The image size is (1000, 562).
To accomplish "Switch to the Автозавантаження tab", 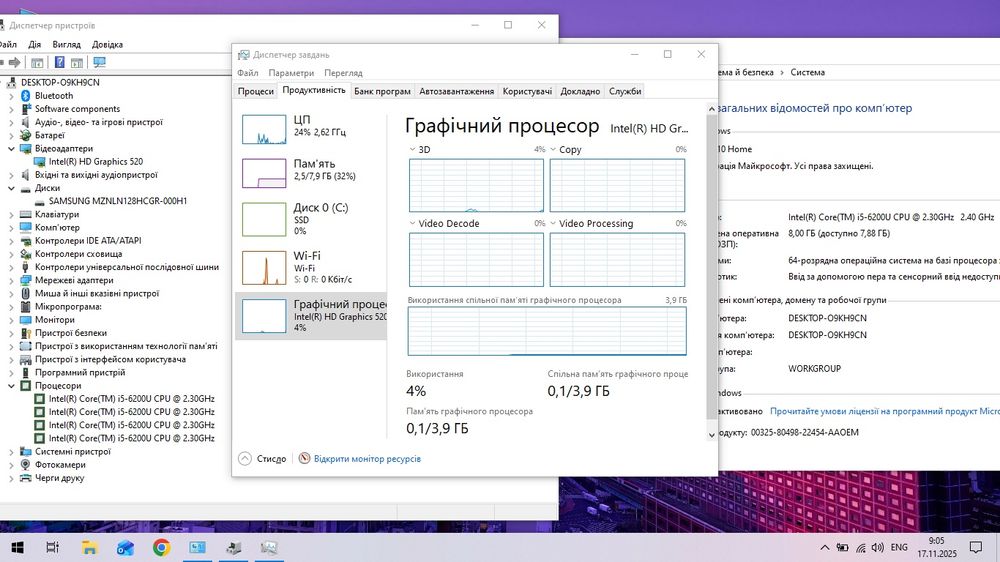I will point(456,91).
